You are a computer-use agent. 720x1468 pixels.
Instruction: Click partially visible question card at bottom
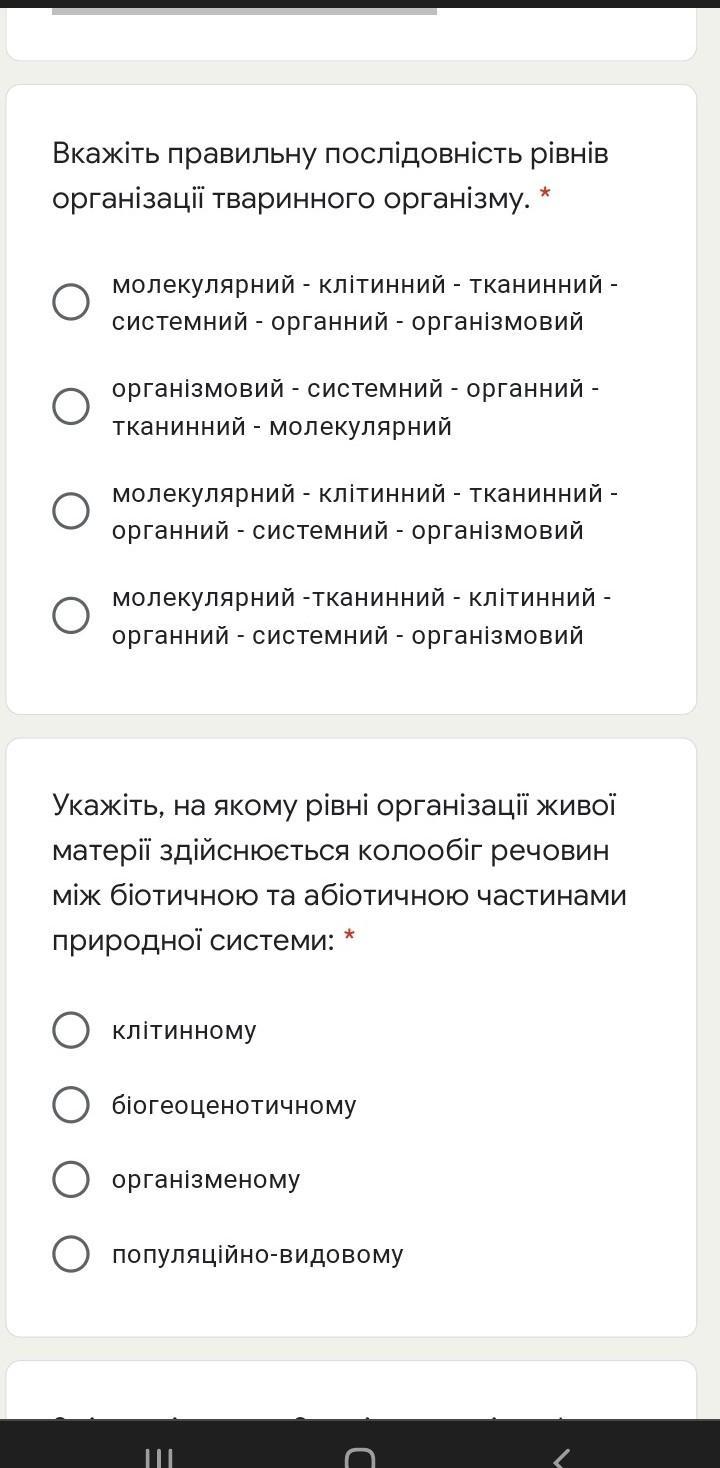coord(351,1390)
